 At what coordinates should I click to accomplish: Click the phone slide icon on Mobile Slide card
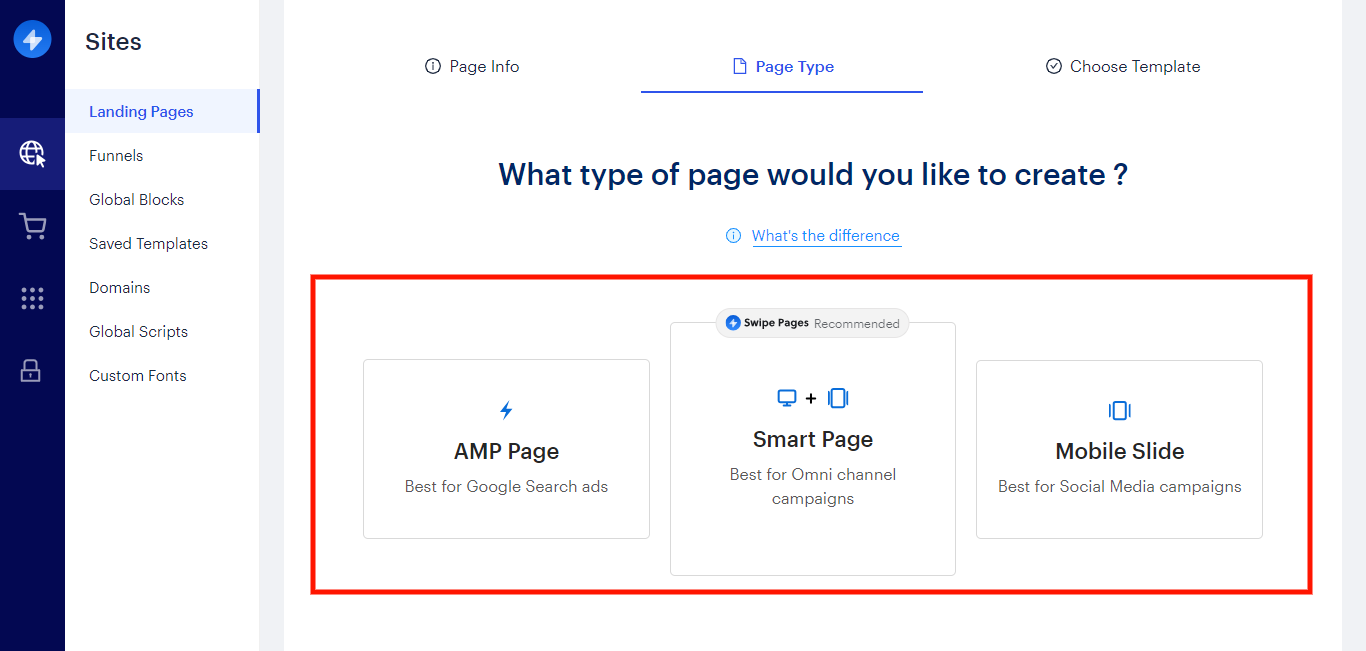pos(1119,410)
